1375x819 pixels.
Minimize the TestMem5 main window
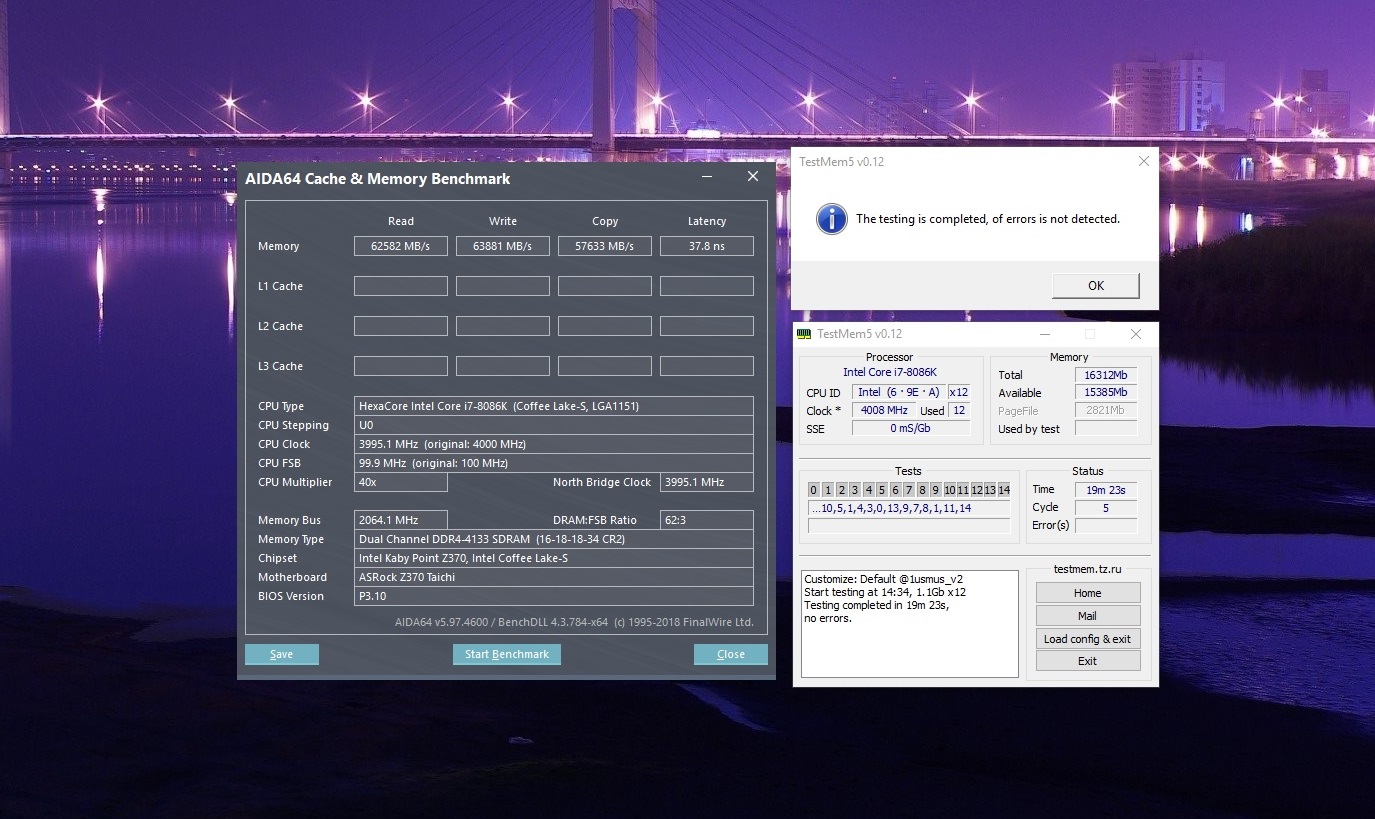[x=1045, y=334]
